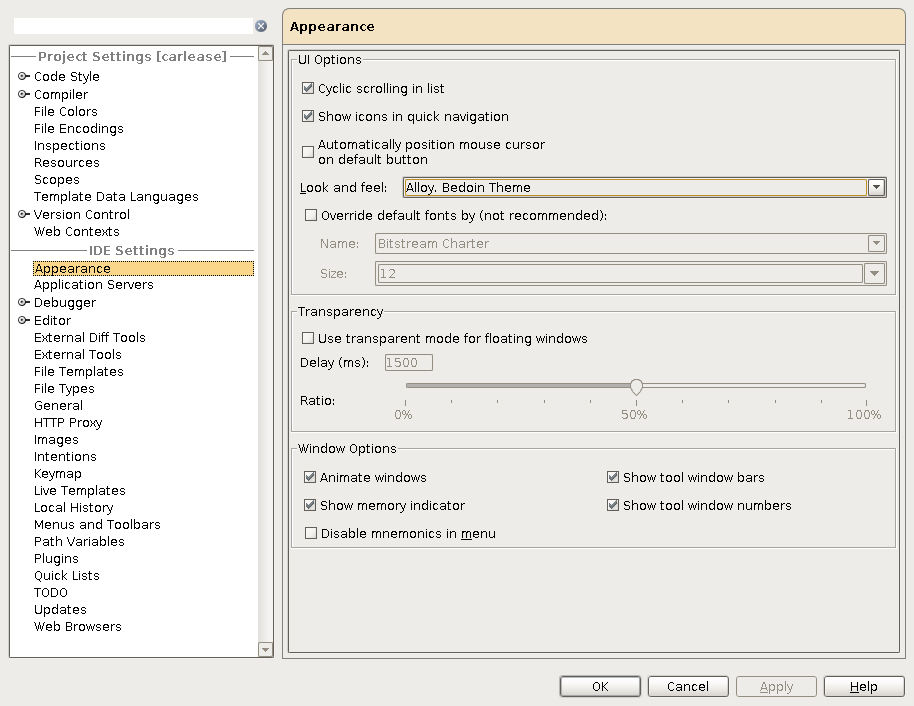Image resolution: width=914 pixels, height=706 pixels.
Task: Click the OK button
Action: [x=600, y=687]
